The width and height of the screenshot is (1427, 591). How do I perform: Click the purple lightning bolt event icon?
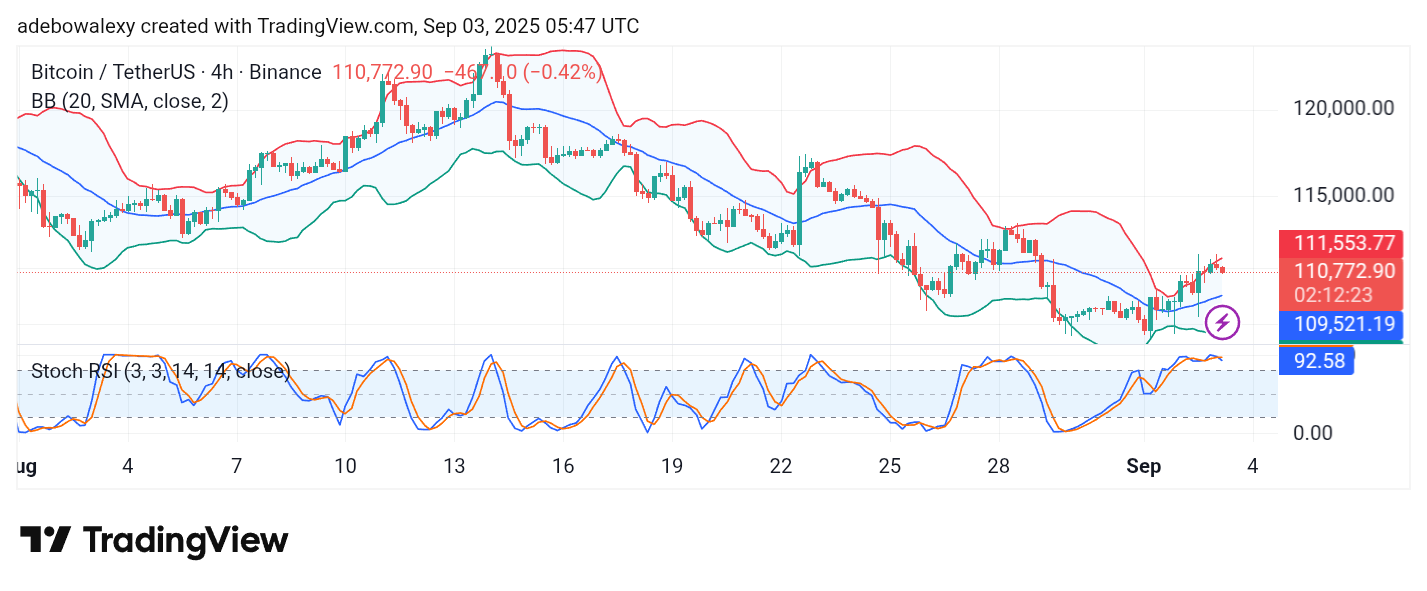coord(1222,323)
